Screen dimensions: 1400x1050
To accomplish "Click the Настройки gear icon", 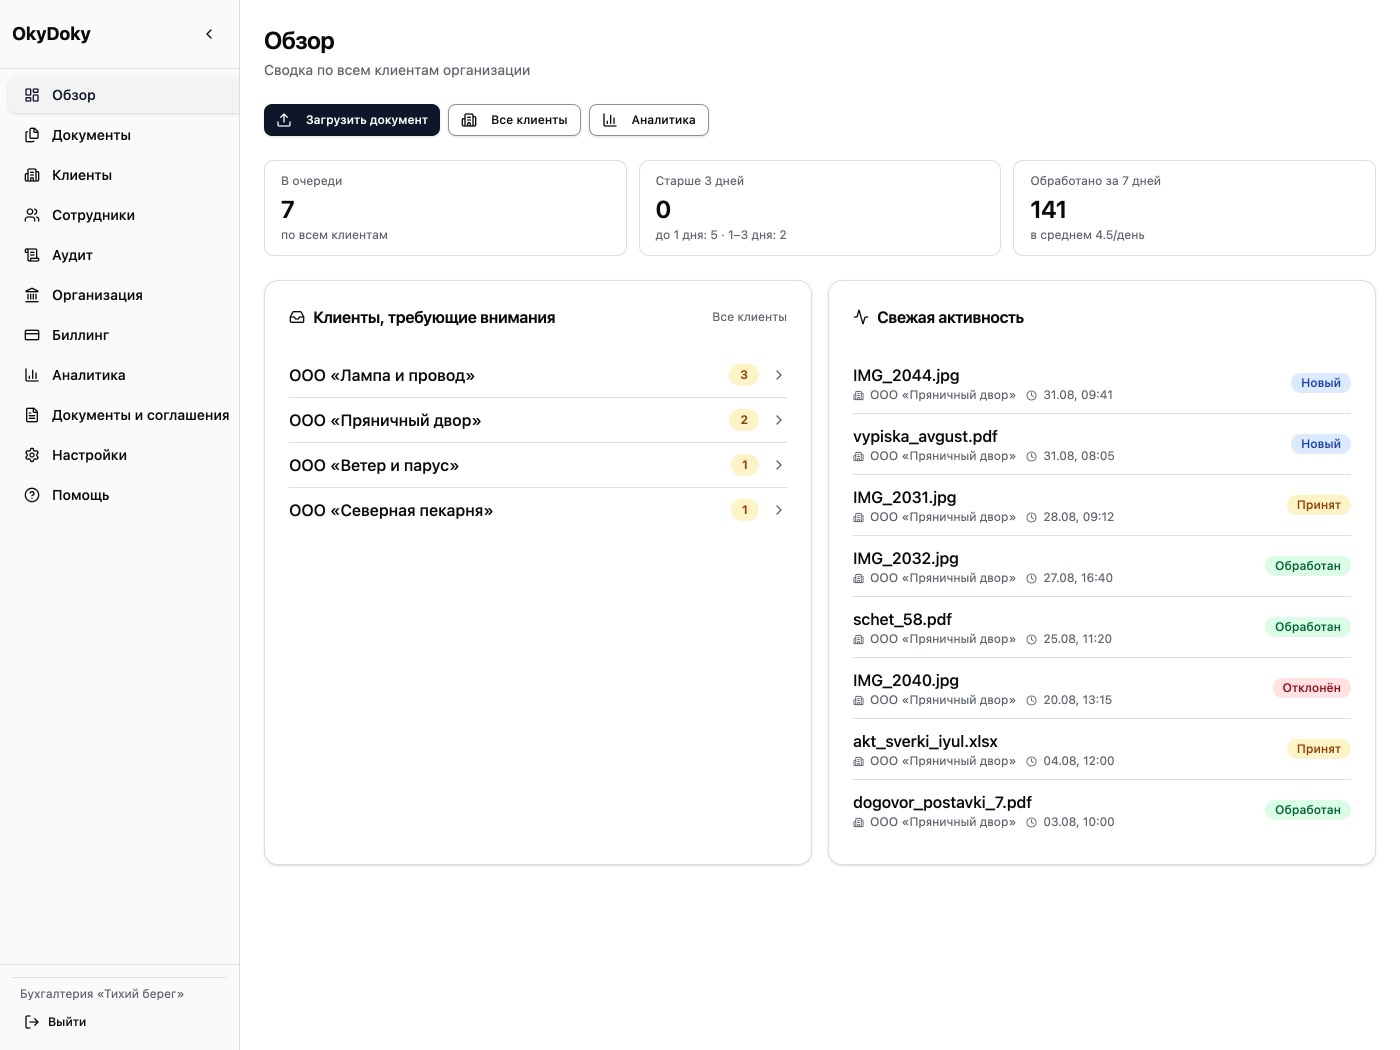I will pos(32,455).
